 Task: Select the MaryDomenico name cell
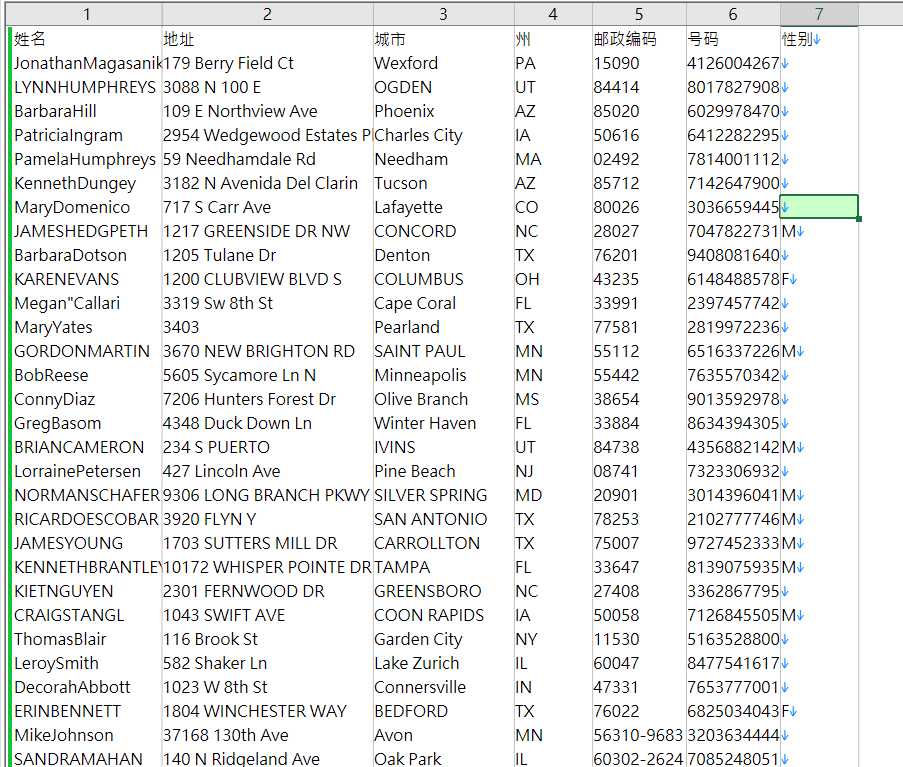point(86,207)
